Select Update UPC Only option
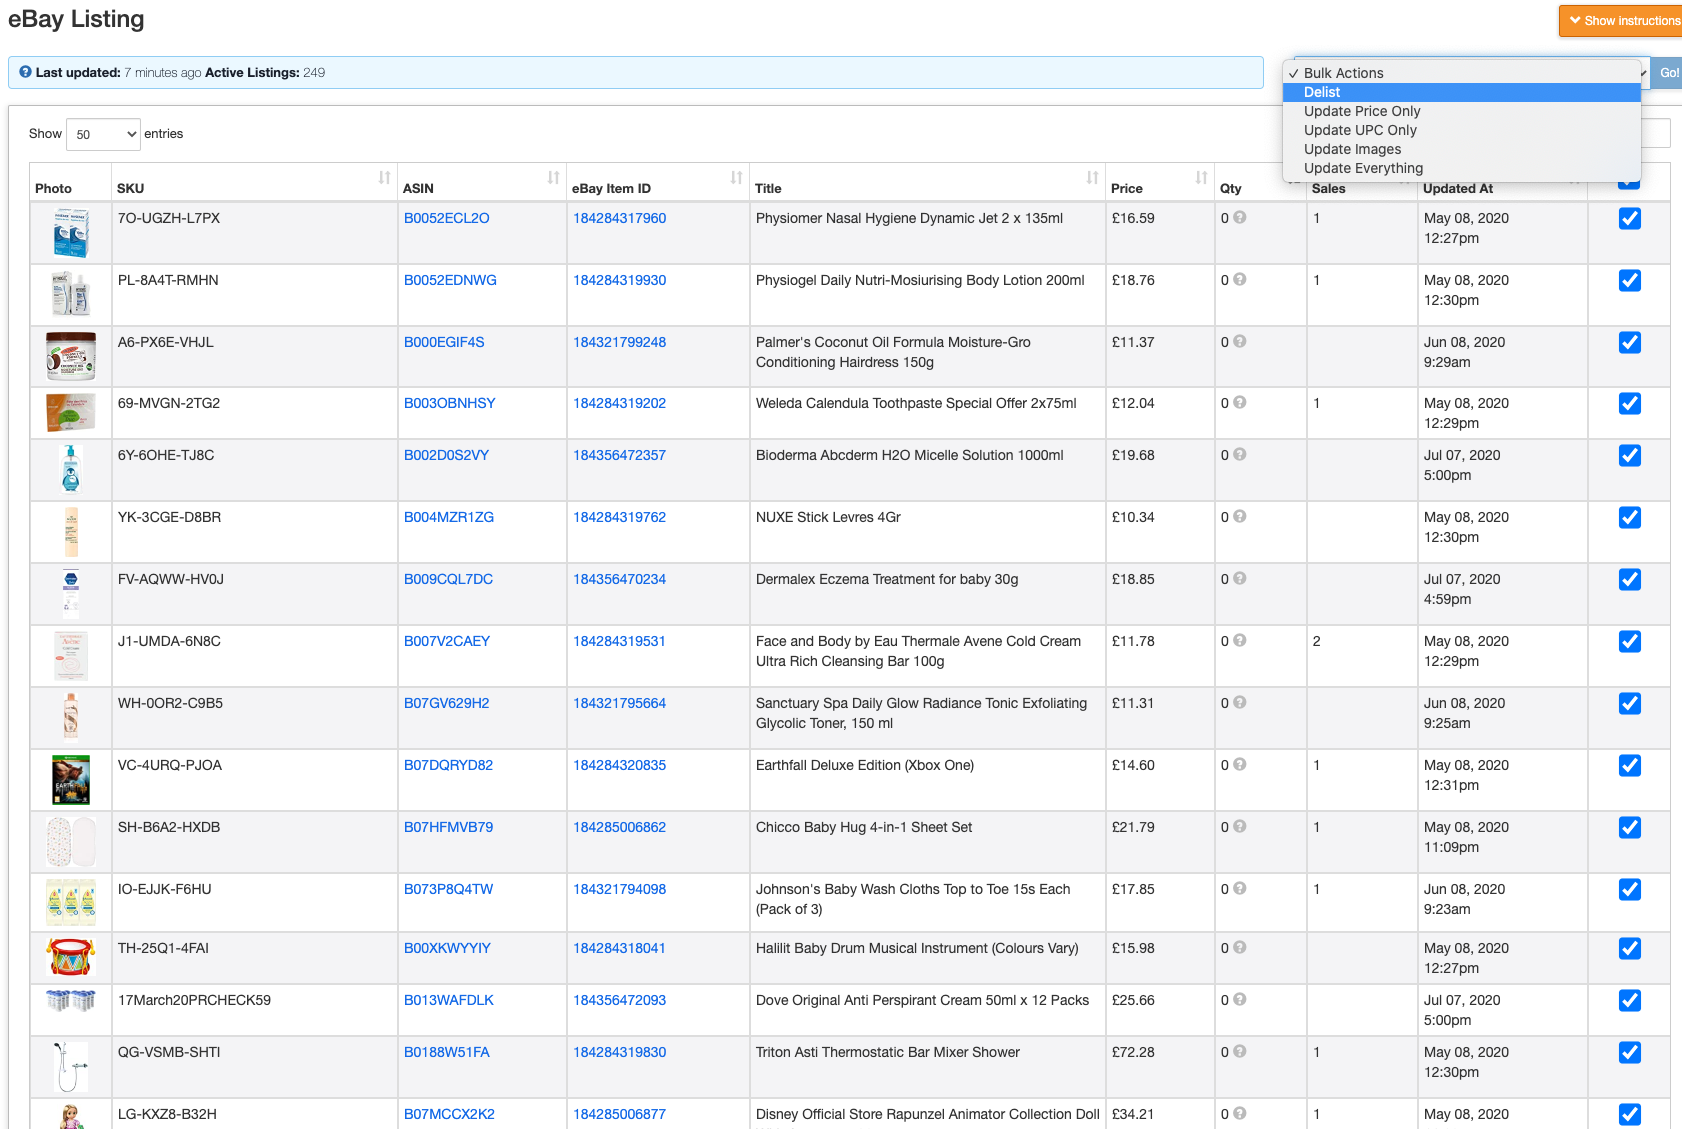Viewport: 1682px width, 1129px height. coord(1462,130)
